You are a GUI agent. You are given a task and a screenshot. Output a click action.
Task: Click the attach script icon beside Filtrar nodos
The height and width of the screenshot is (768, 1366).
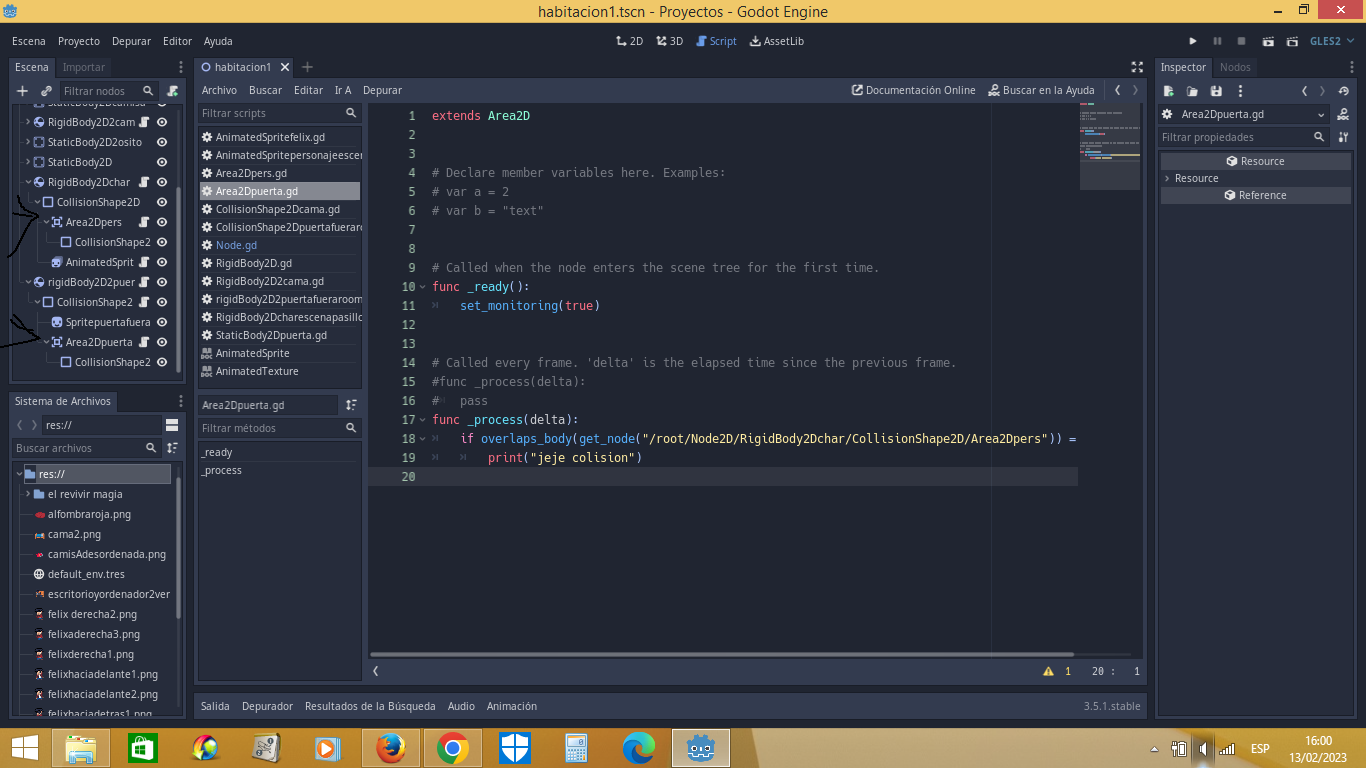click(173, 91)
